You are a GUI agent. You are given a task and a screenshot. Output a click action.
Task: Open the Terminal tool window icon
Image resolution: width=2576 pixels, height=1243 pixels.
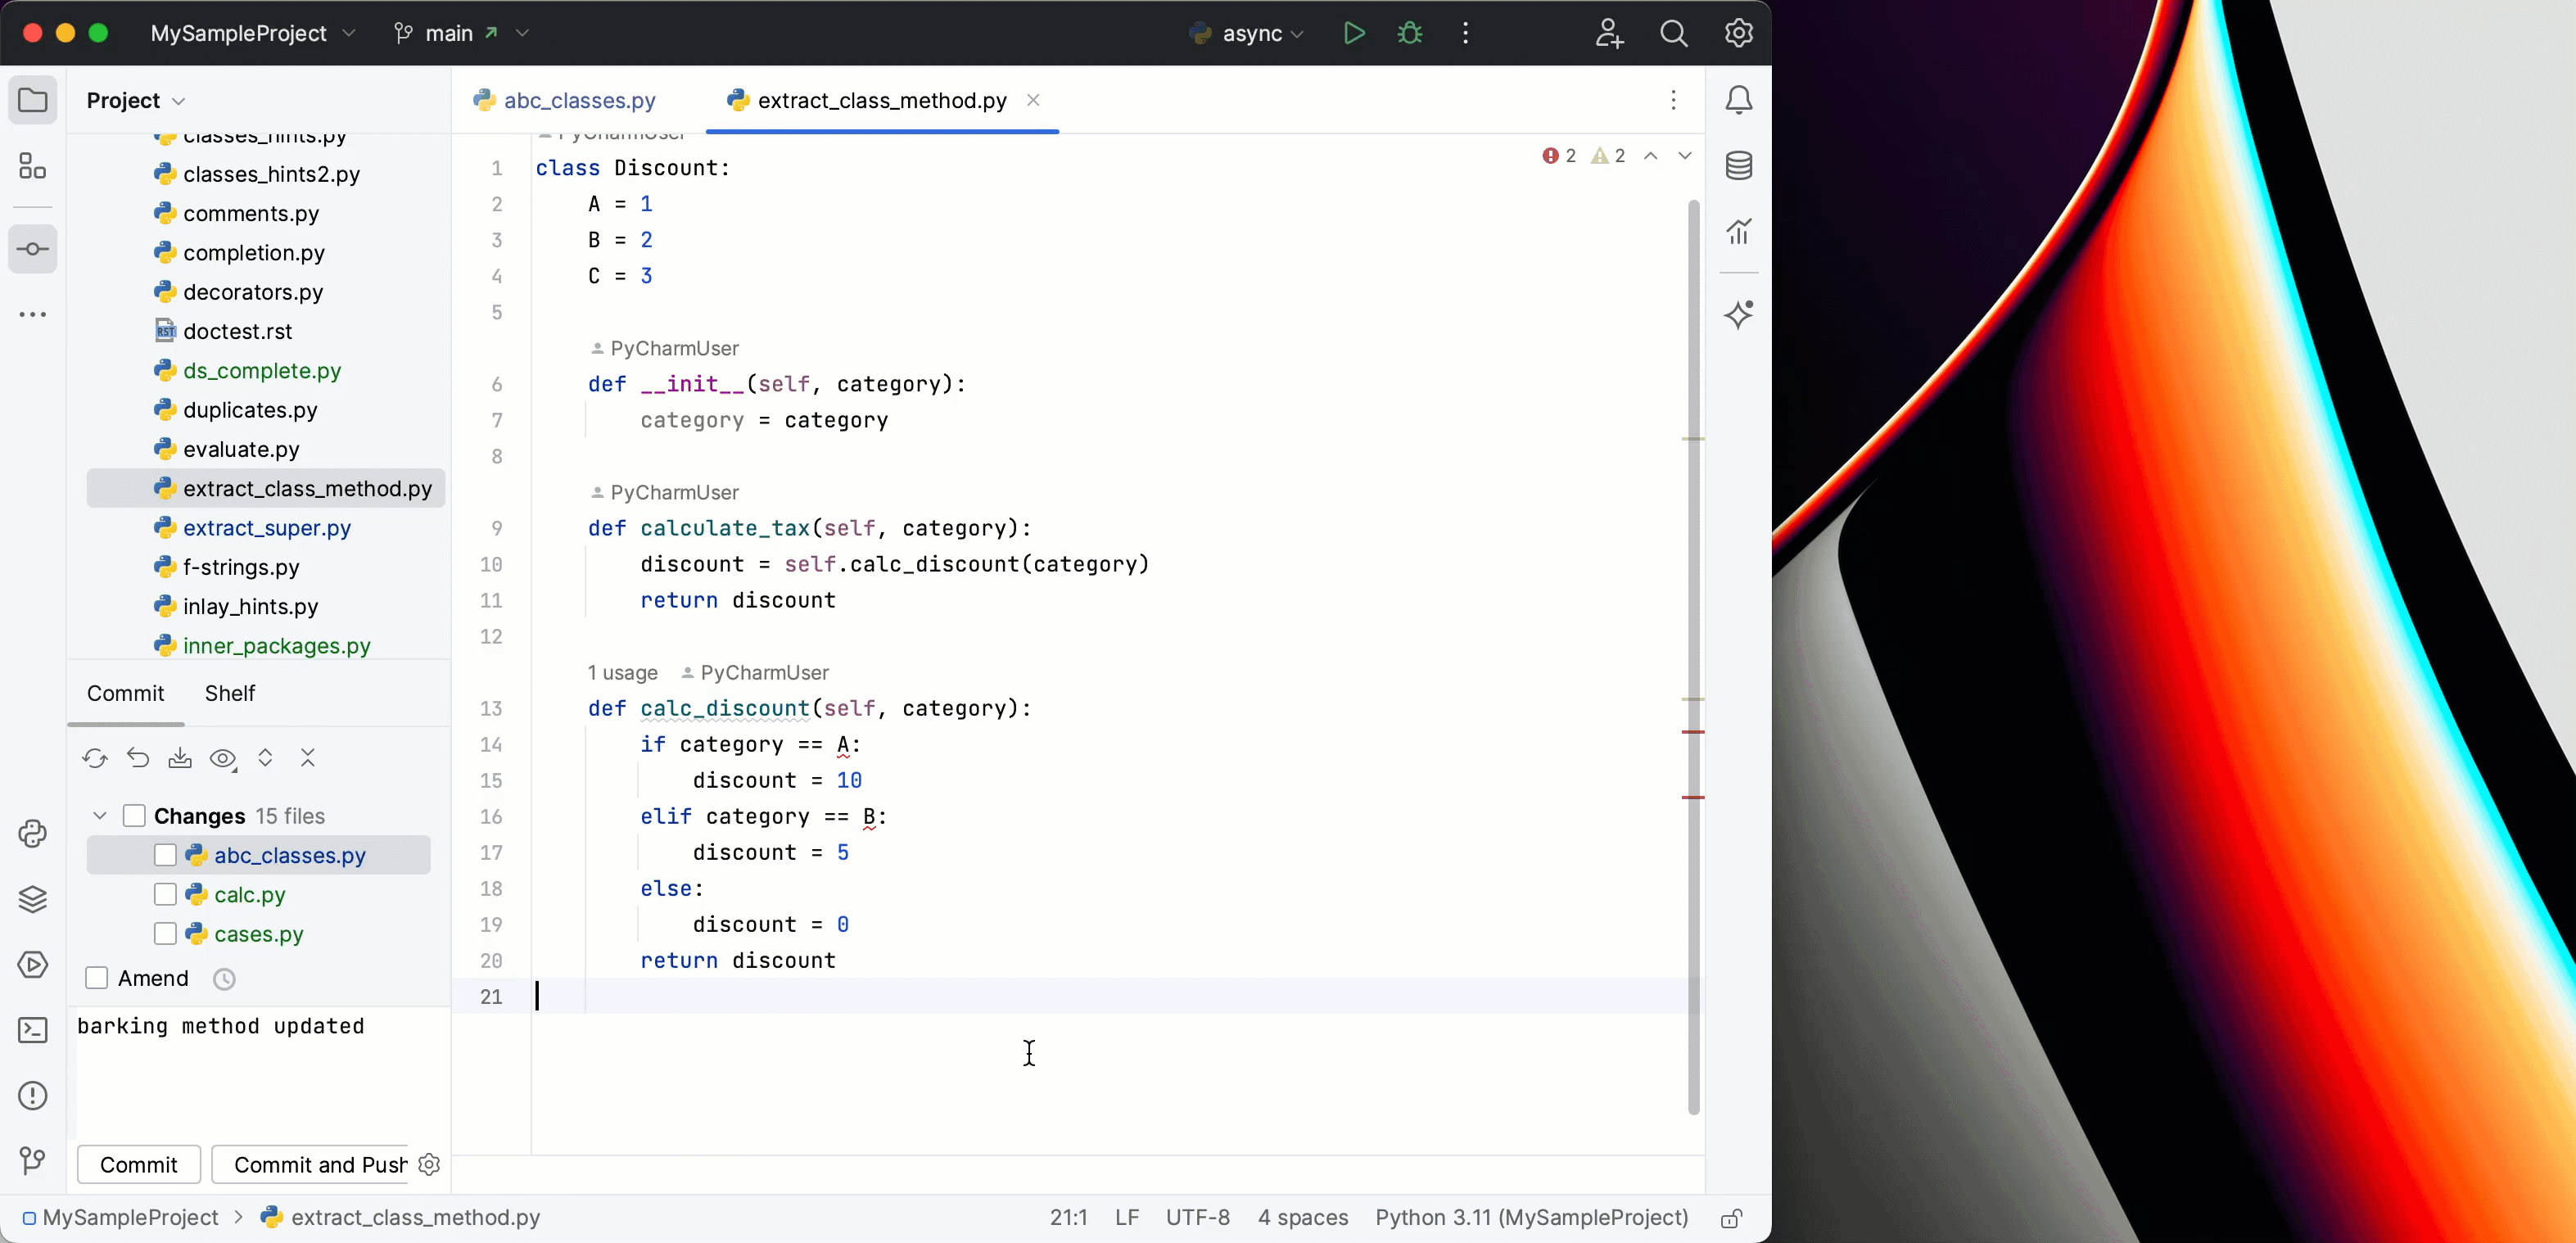[33, 1030]
